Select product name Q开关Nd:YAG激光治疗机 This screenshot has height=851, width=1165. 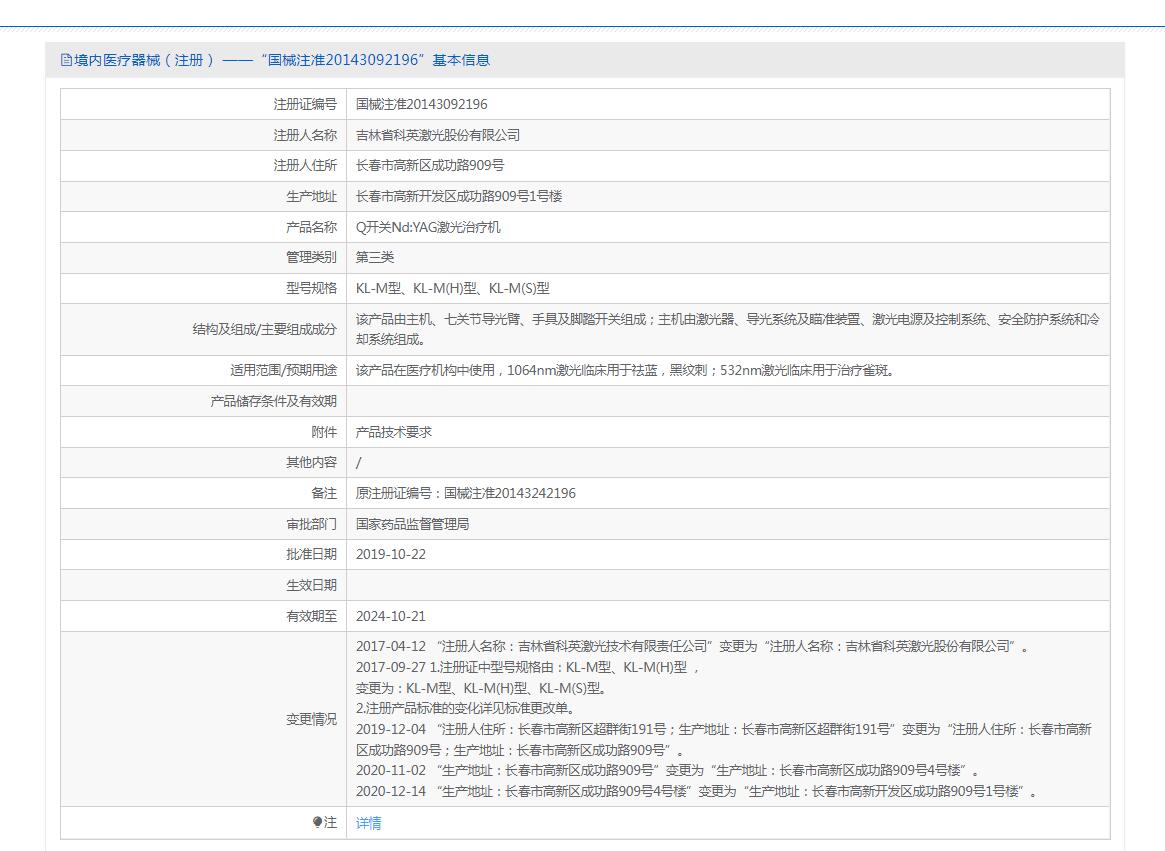coord(428,227)
